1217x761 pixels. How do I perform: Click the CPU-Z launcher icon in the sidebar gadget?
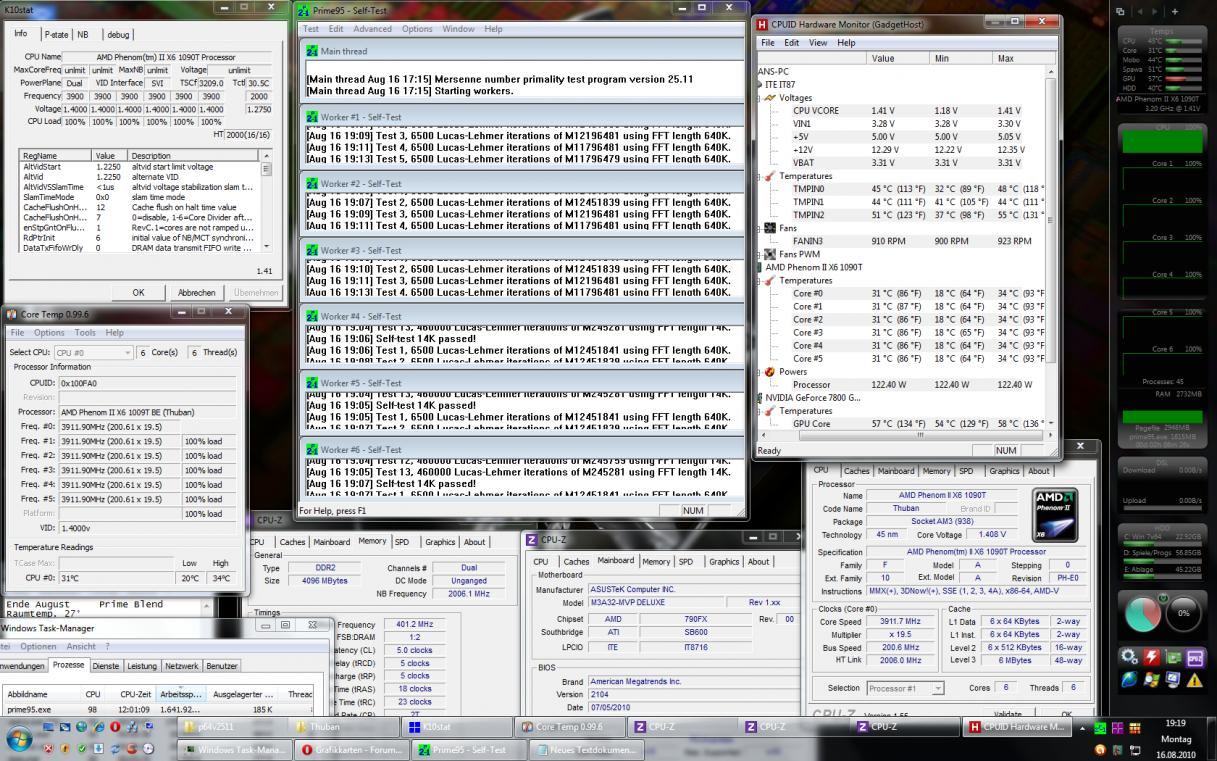[x=1195, y=657]
